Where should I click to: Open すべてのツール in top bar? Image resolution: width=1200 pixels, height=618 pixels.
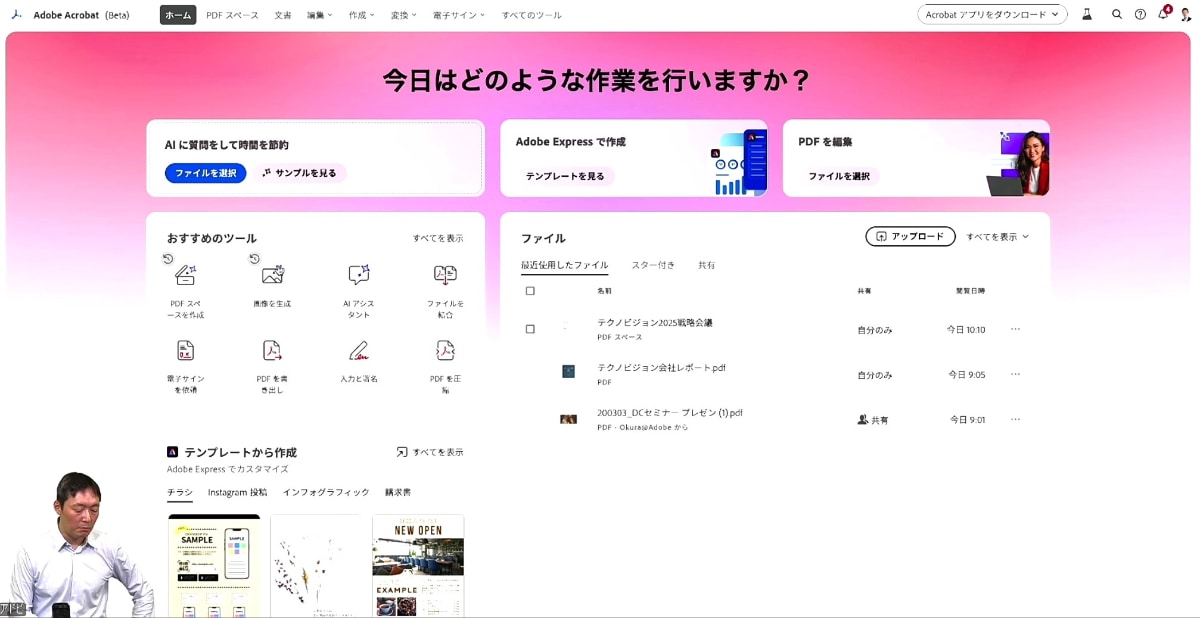coord(531,15)
